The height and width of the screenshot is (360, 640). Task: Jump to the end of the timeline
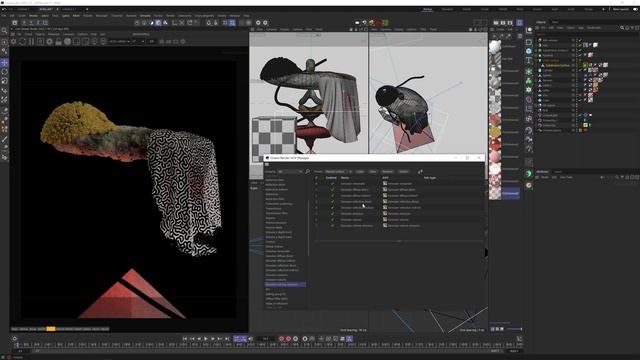tap(227, 339)
